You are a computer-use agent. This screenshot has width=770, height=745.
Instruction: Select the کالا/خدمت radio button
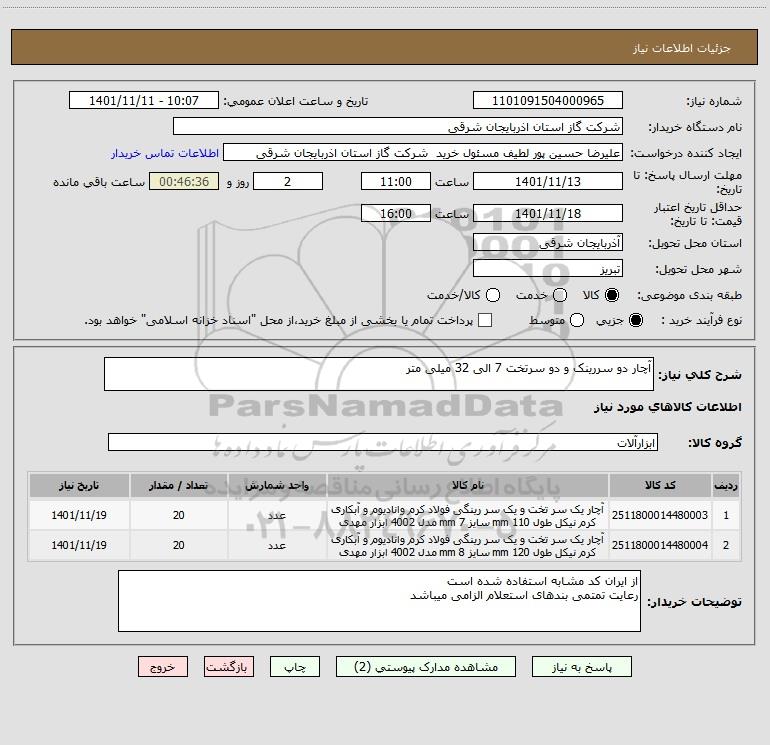click(x=493, y=295)
